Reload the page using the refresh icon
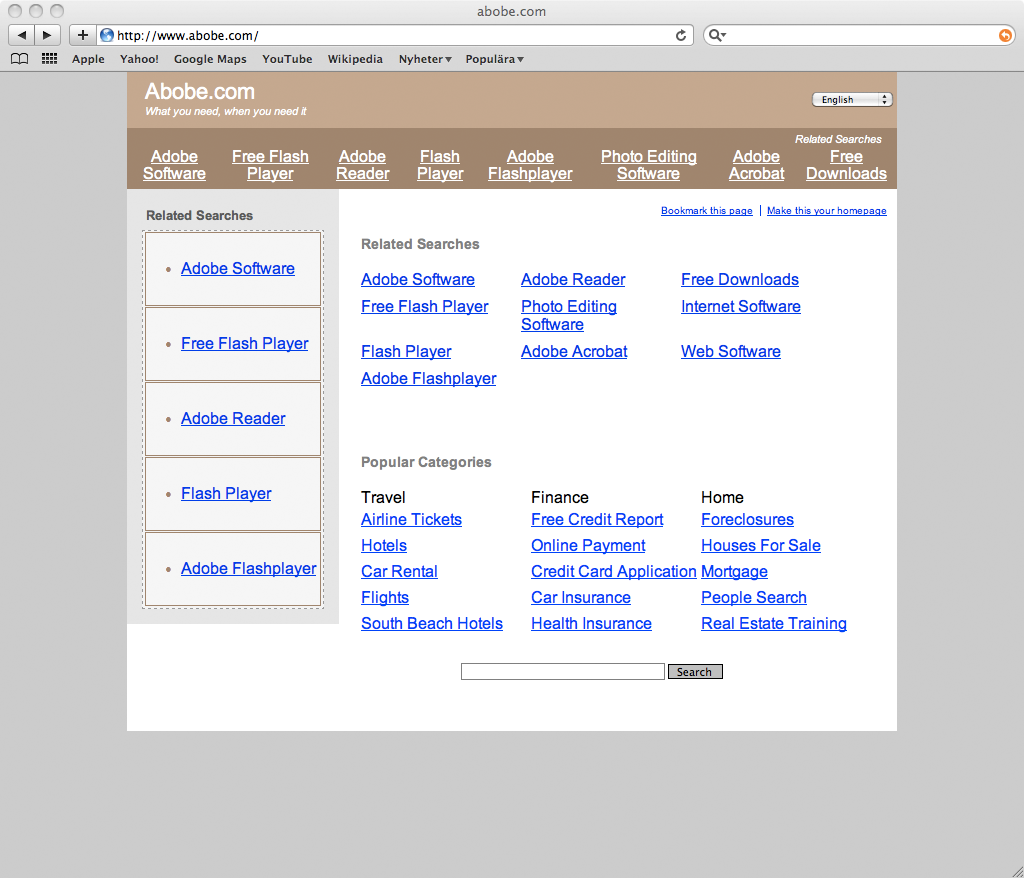Viewport: 1024px width, 878px height. click(x=681, y=35)
